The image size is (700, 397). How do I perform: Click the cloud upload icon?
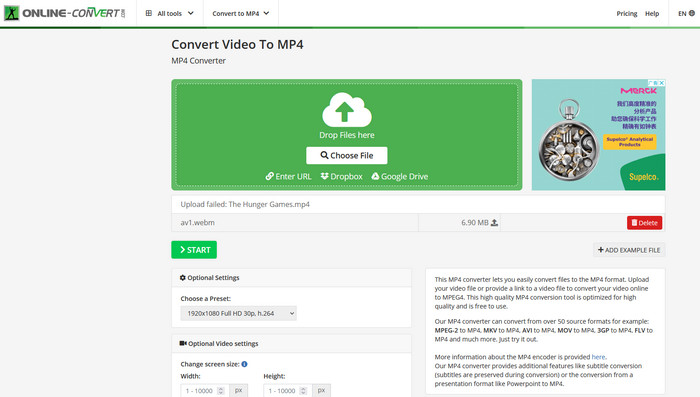(347, 110)
